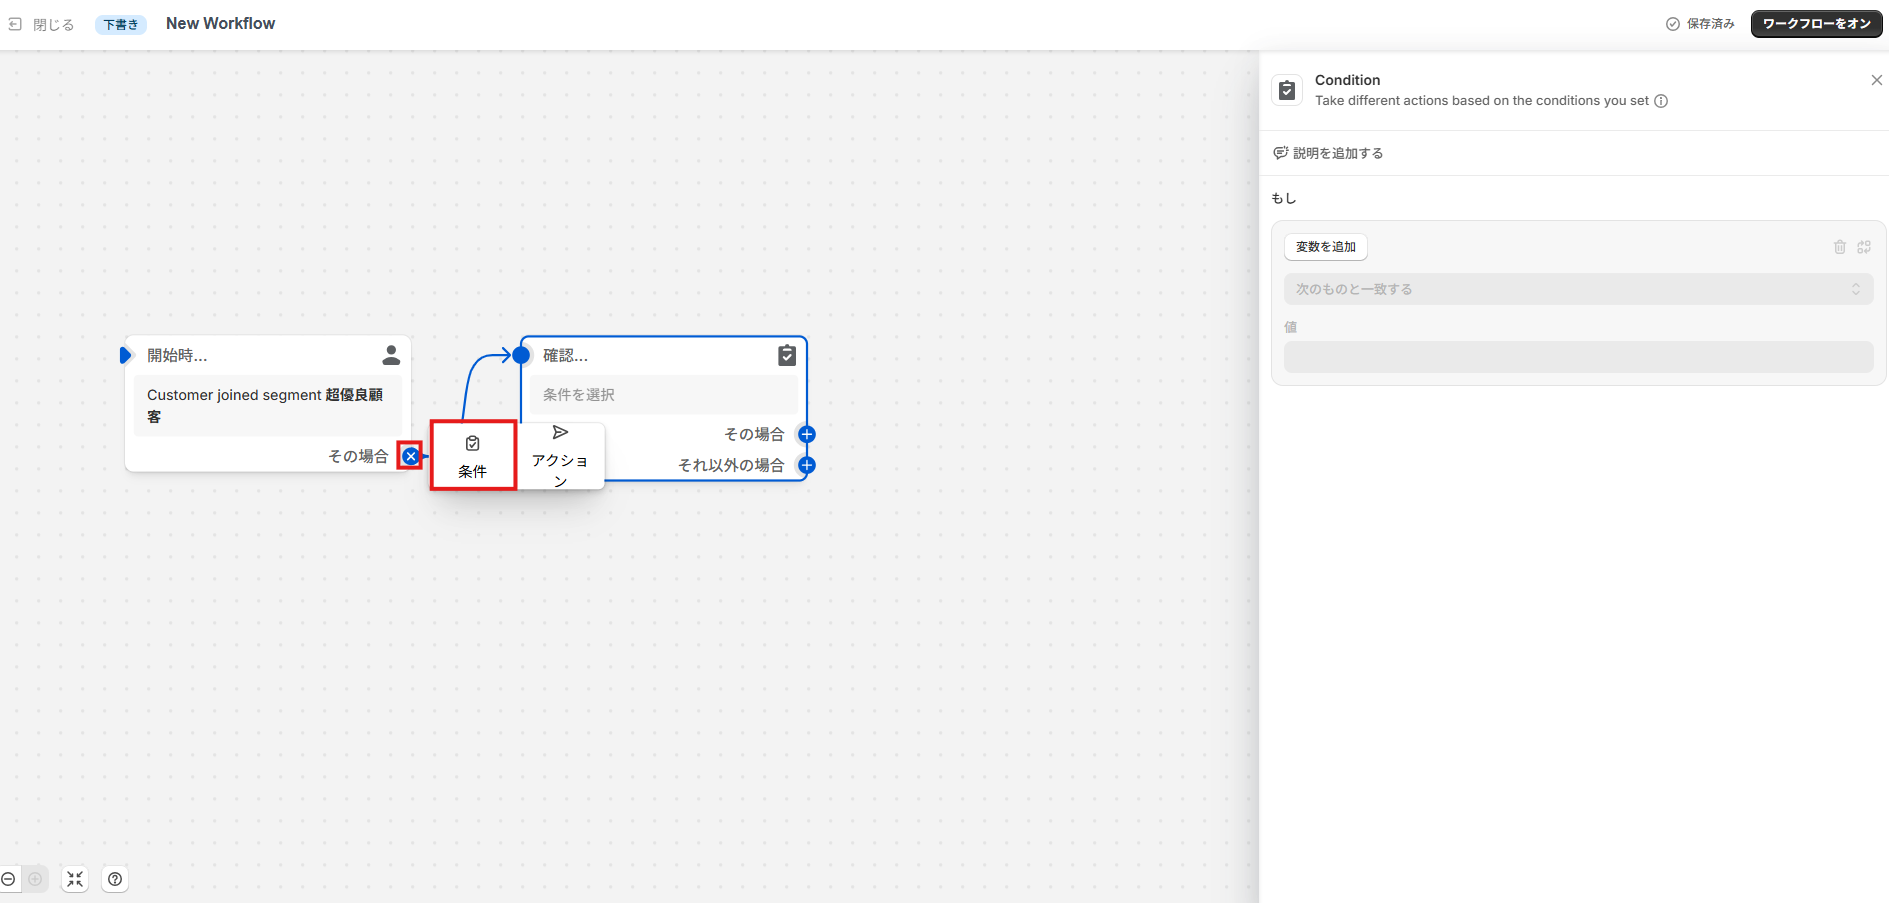
Task: Click the blue X connector on trigger node
Action: [x=411, y=456]
